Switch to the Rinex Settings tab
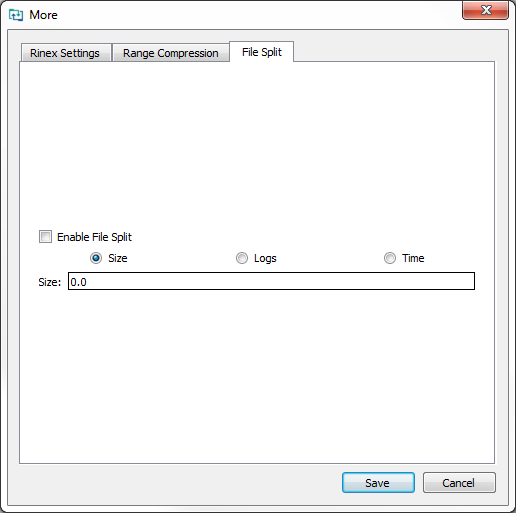The image size is (516, 513). (x=66, y=53)
